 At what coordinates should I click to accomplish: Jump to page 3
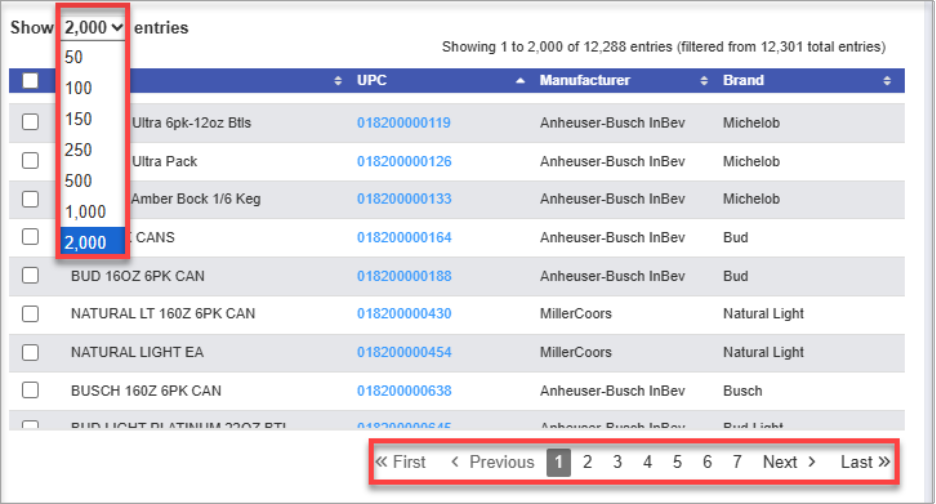617,462
